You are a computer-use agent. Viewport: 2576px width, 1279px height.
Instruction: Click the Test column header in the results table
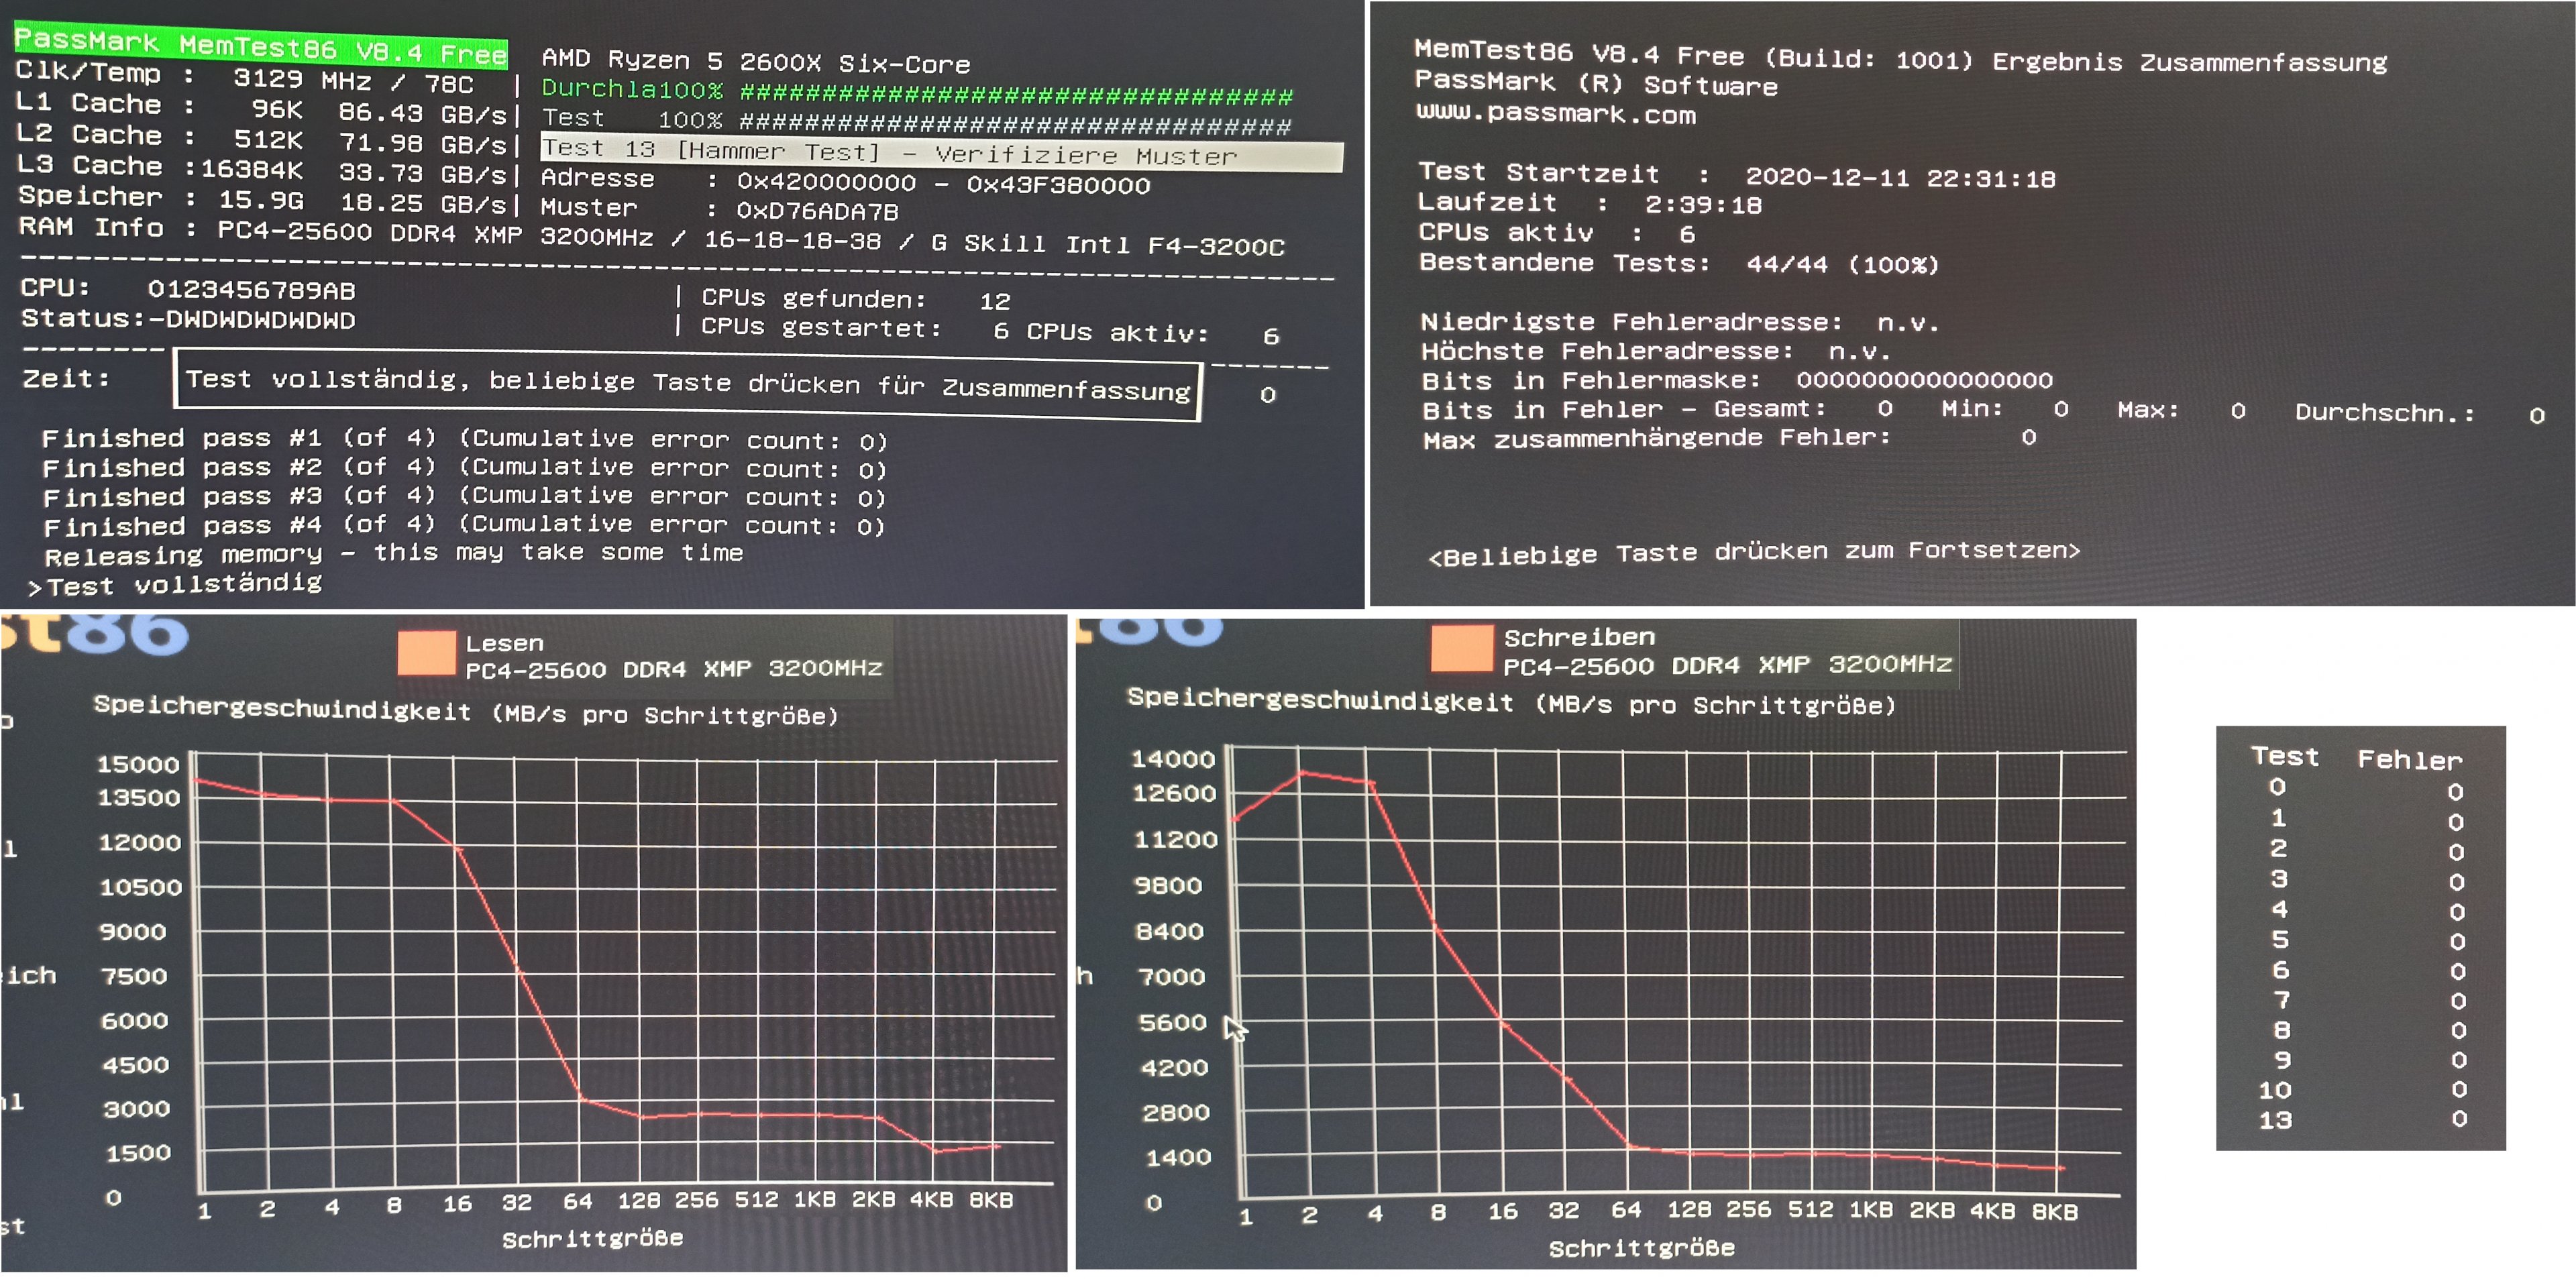[2284, 757]
